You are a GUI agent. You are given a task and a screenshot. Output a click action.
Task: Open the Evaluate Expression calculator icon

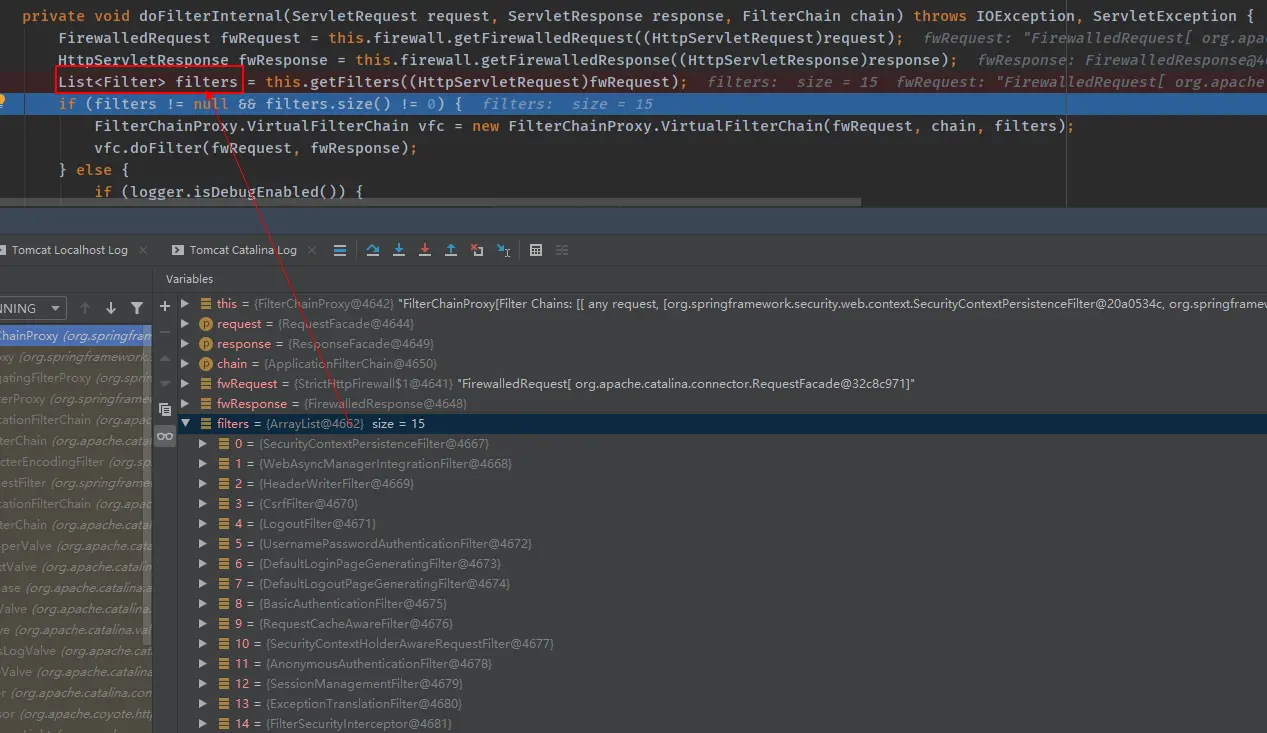536,250
